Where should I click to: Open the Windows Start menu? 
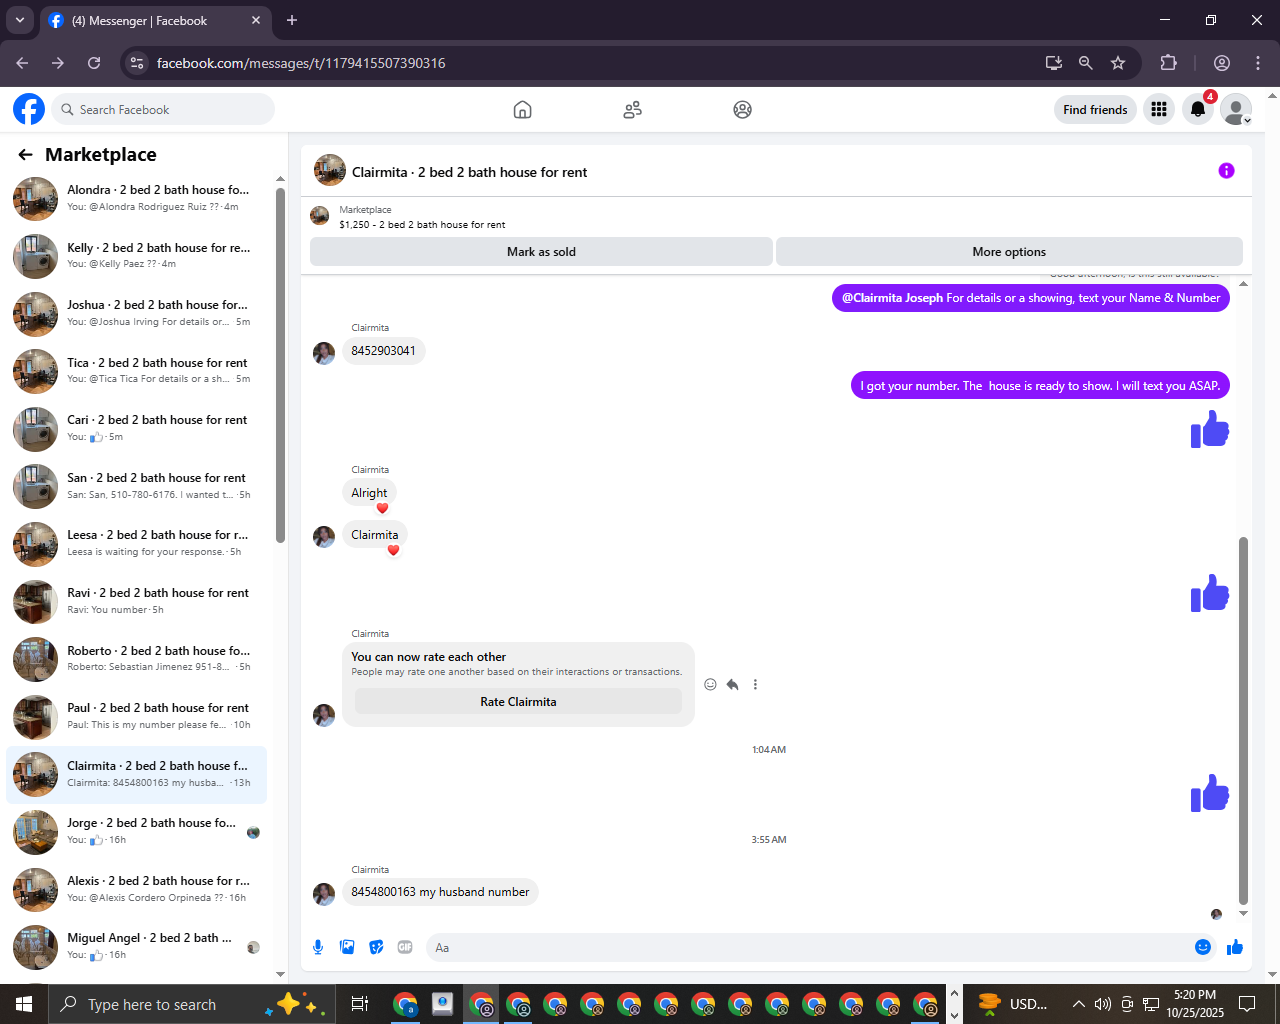[x=23, y=1004]
